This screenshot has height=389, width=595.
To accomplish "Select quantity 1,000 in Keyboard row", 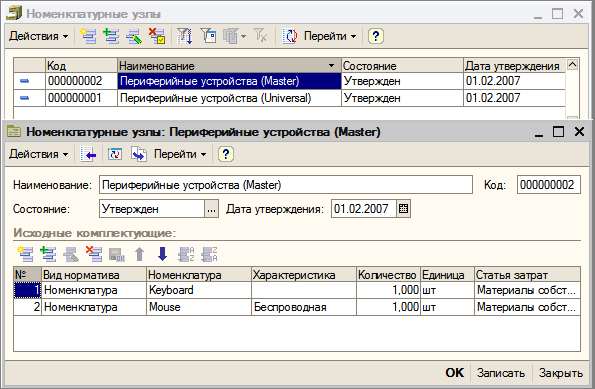I will tap(388, 290).
